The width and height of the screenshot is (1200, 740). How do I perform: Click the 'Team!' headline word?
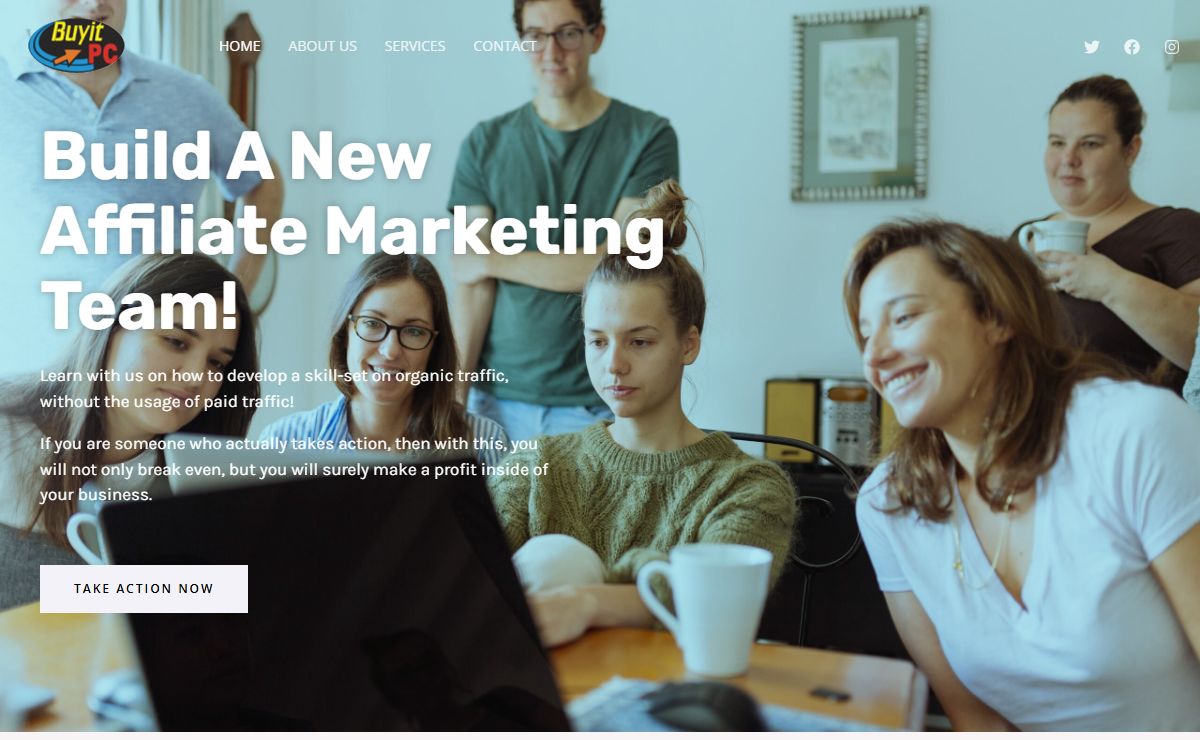click(140, 305)
